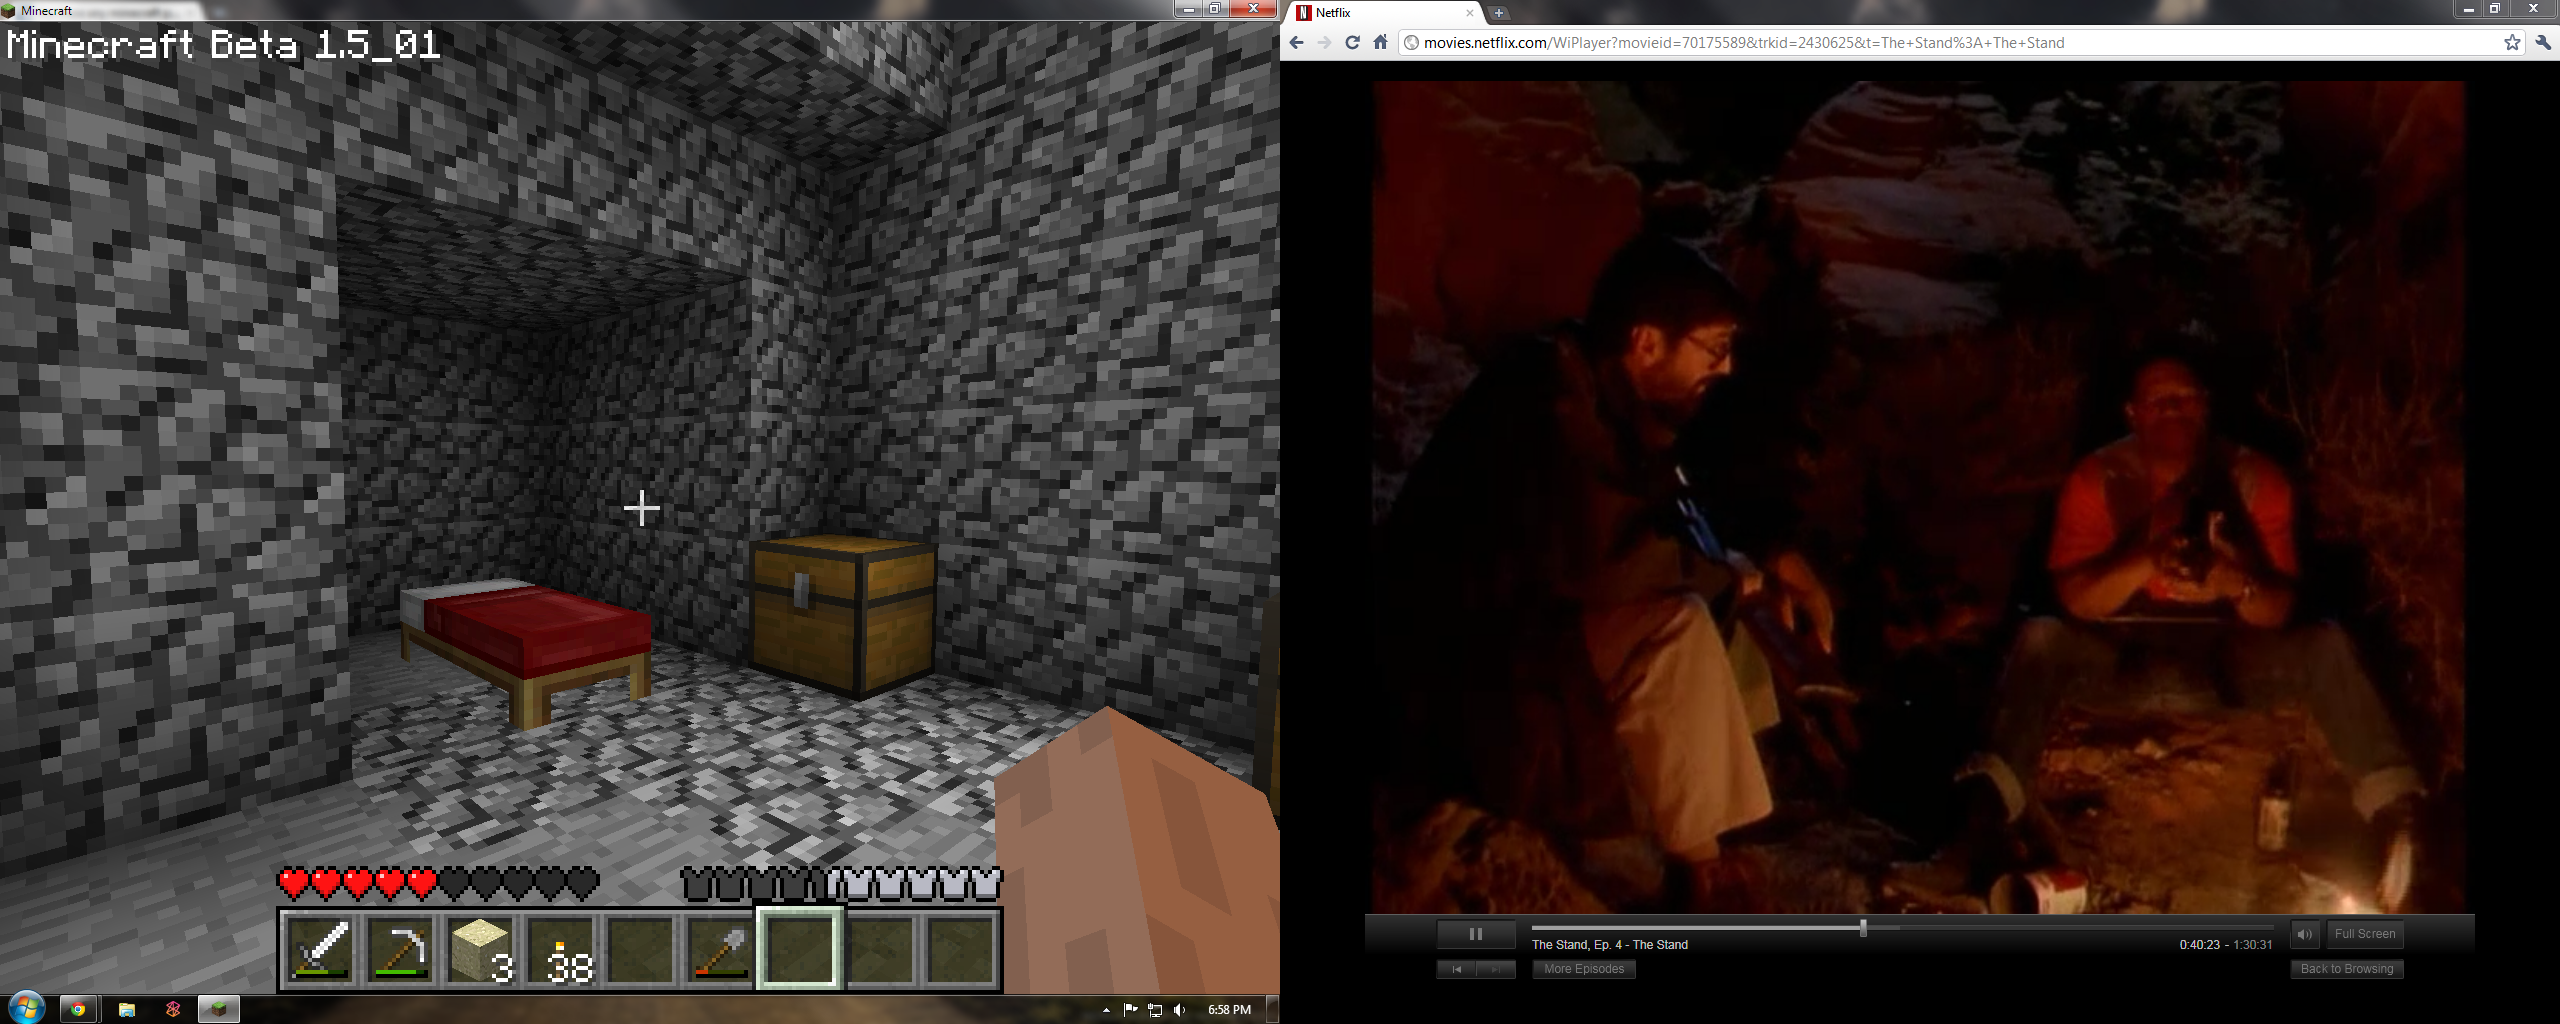Skip to the previous episode in Netflix

coord(1456,969)
